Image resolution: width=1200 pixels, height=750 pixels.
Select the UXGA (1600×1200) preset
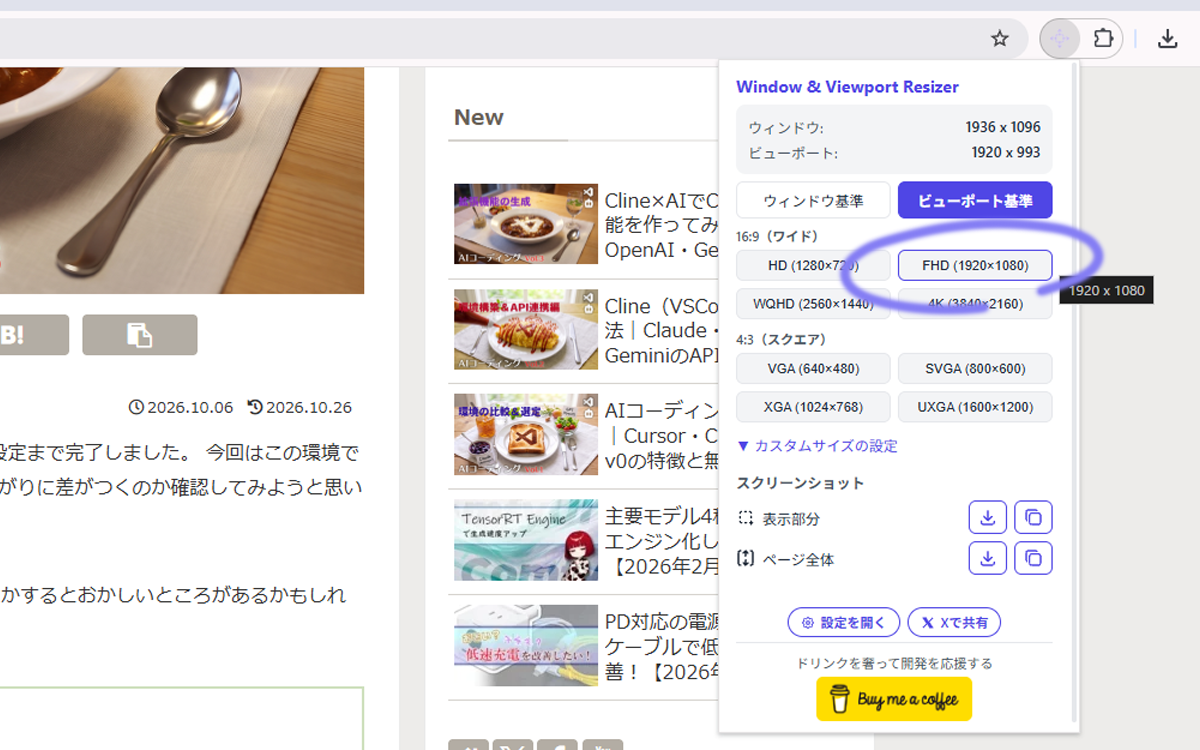click(x=975, y=407)
